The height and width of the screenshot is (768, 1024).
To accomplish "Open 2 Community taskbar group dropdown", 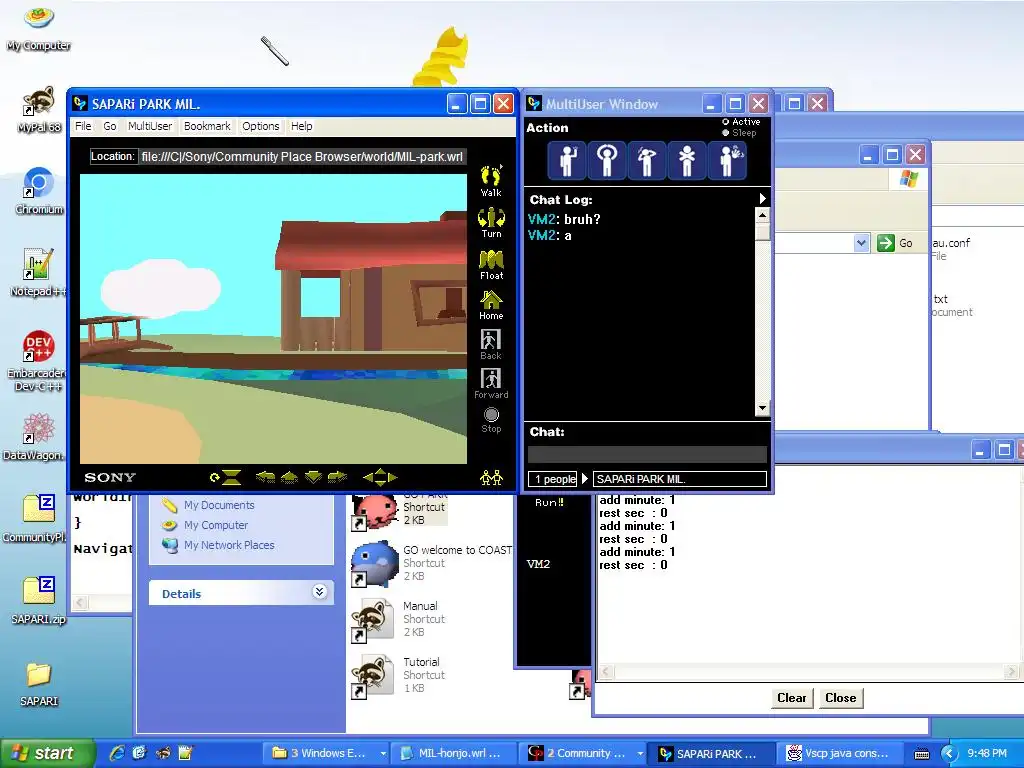I will point(640,754).
